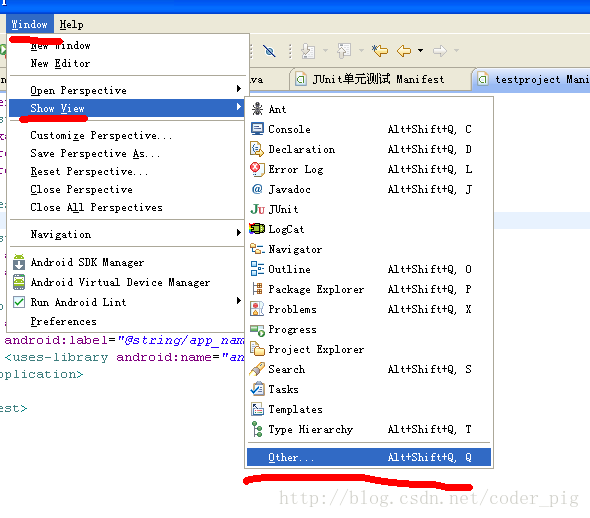The width and height of the screenshot is (590, 518).
Task: Launch Android SDK Manager
Action: (127, 262)
